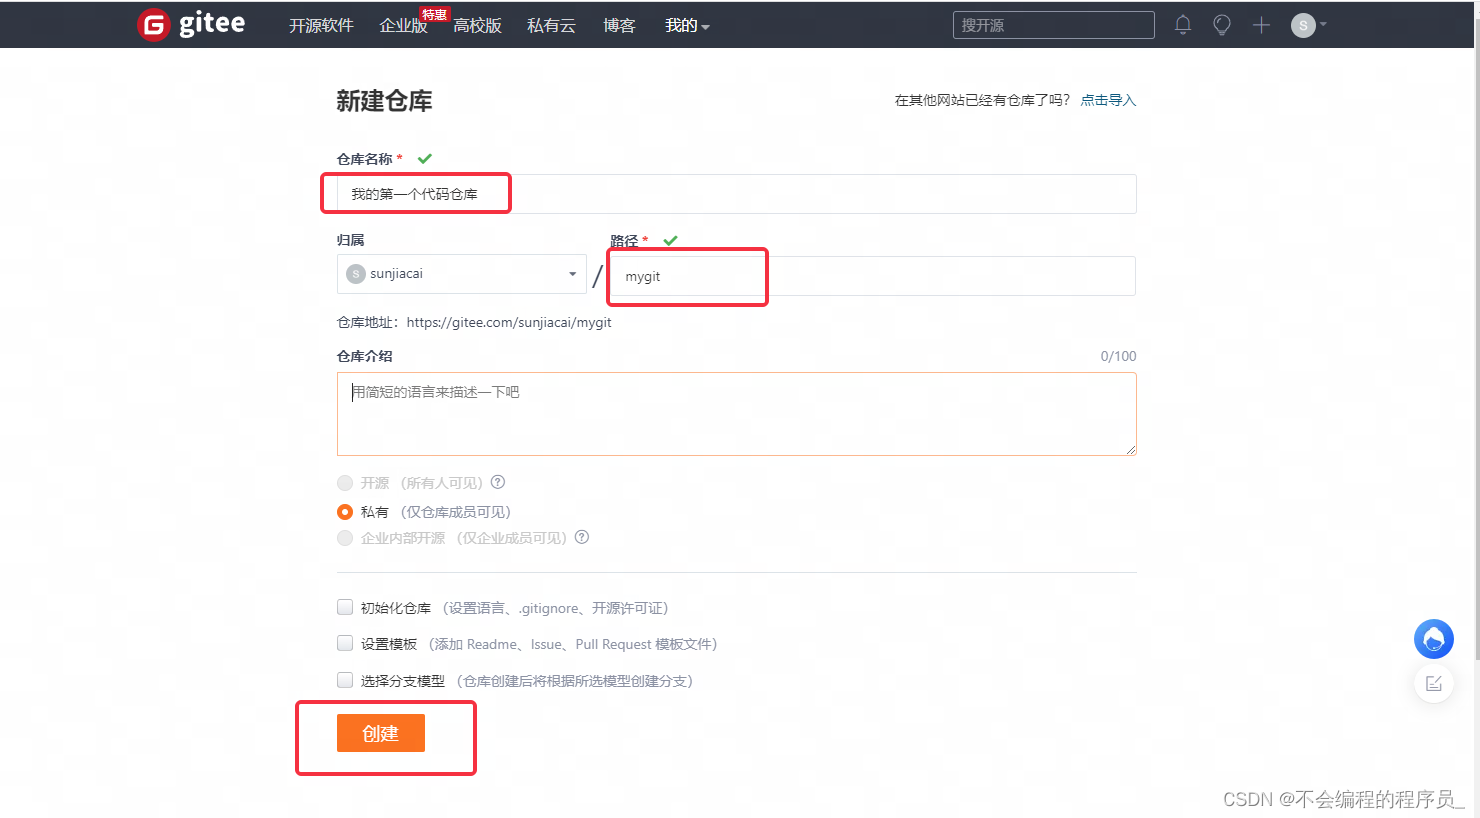Click the 0/100 character counter
The image size is (1480, 818).
1118,356
